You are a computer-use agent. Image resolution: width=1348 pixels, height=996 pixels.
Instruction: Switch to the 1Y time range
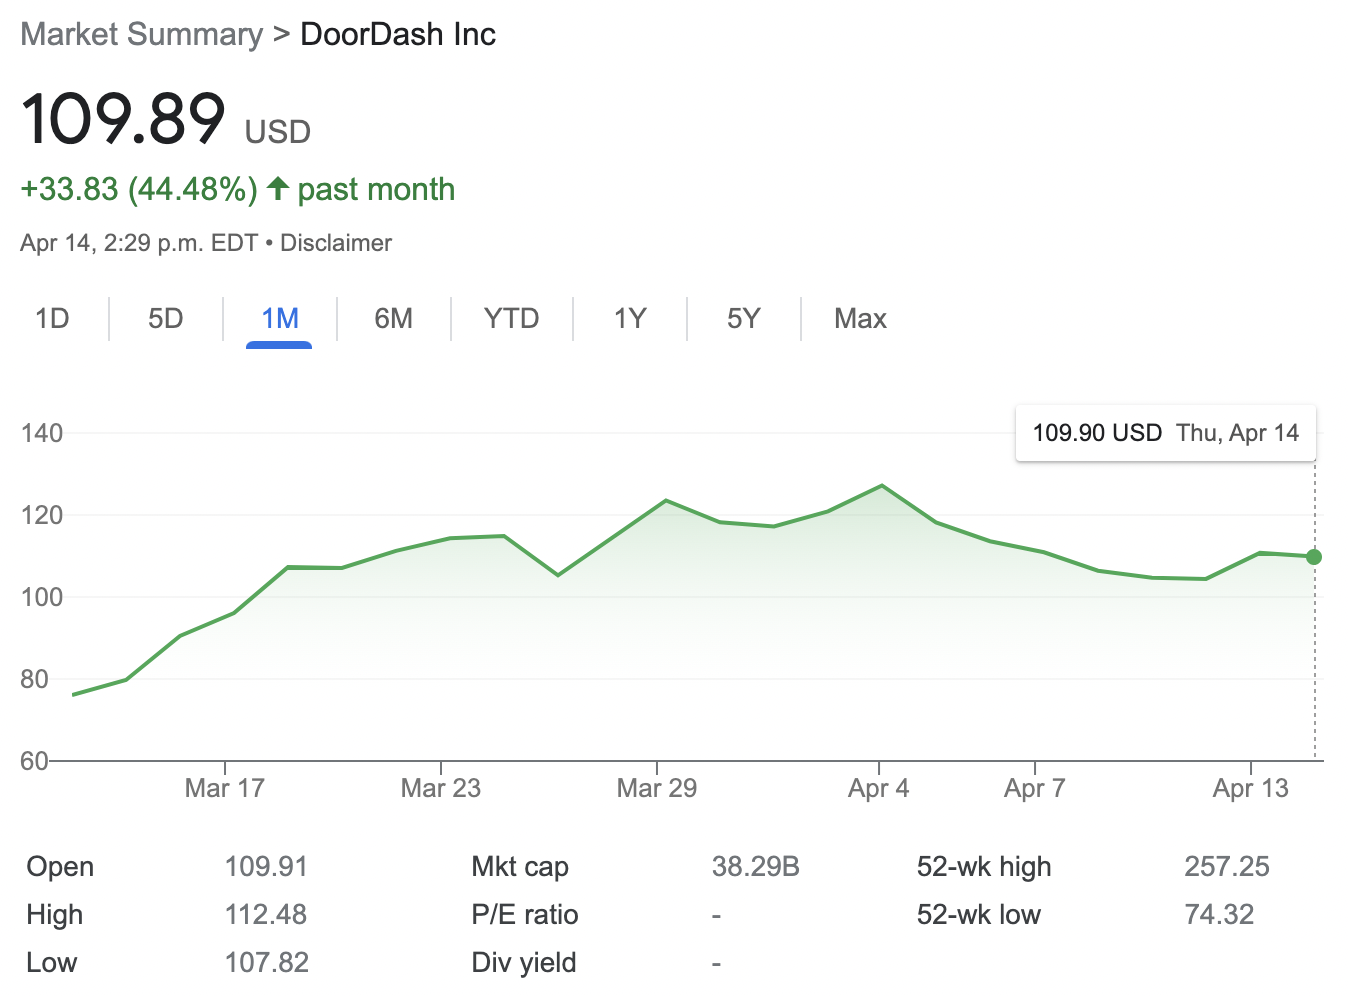pyautogui.click(x=629, y=318)
